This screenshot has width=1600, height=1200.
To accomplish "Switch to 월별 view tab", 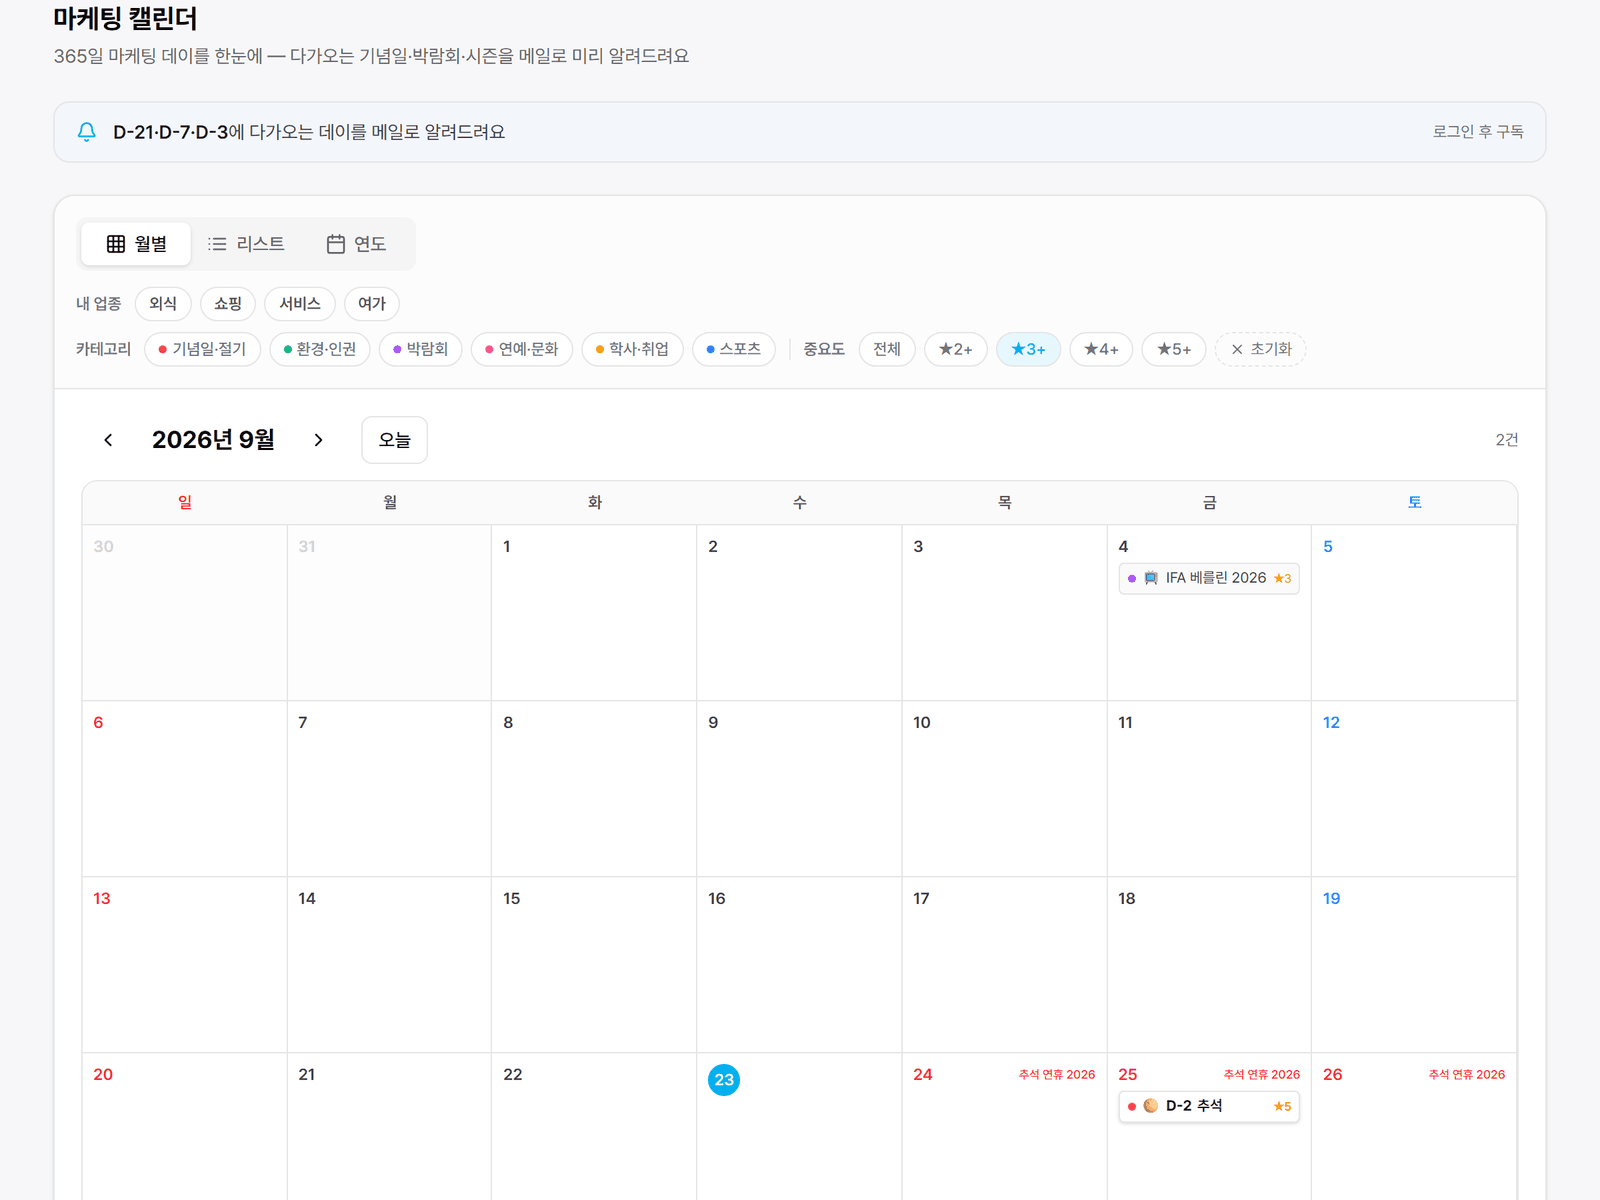I will tap(136, 244).
